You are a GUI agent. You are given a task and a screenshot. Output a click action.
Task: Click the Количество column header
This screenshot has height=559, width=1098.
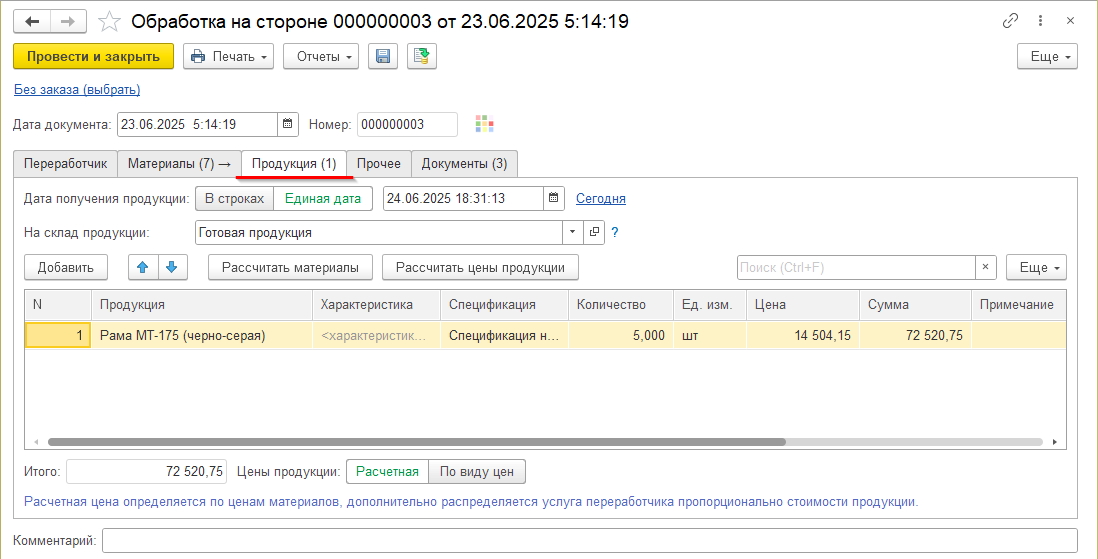(620, 305)
